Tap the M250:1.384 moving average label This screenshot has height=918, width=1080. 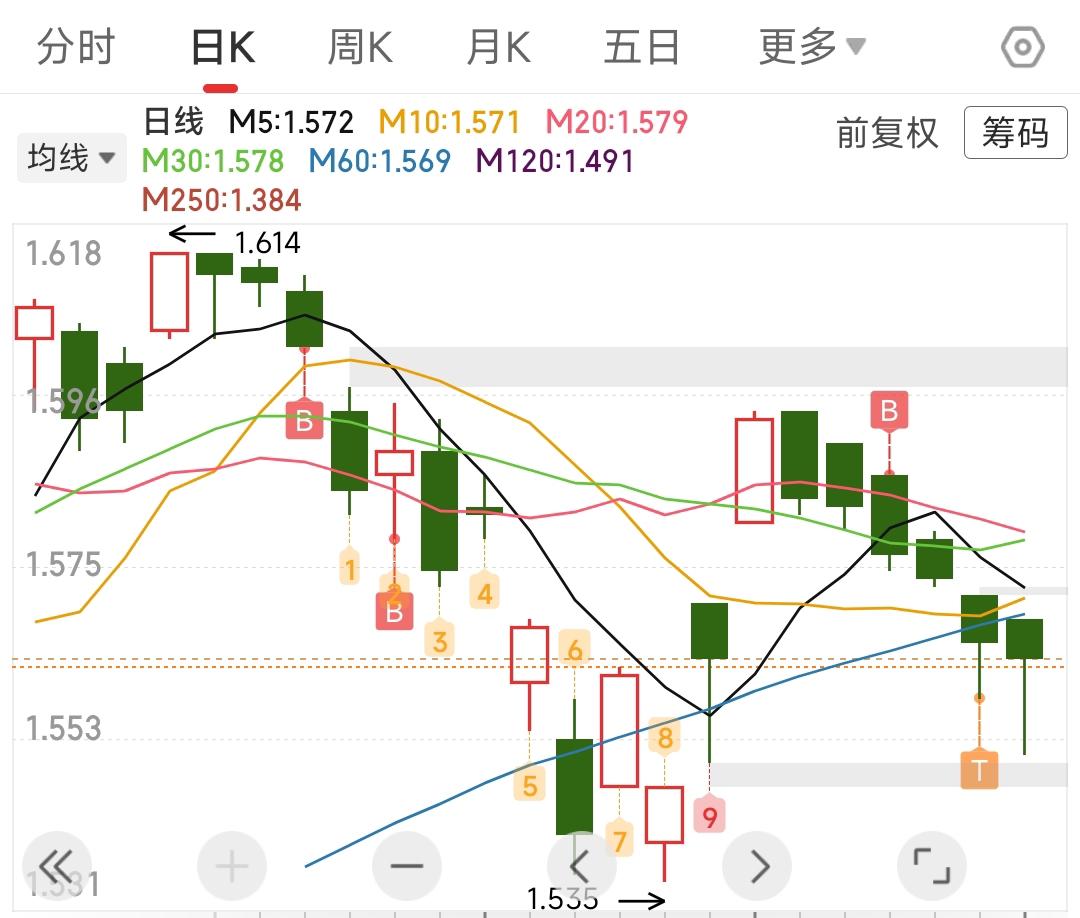point(221,200)
